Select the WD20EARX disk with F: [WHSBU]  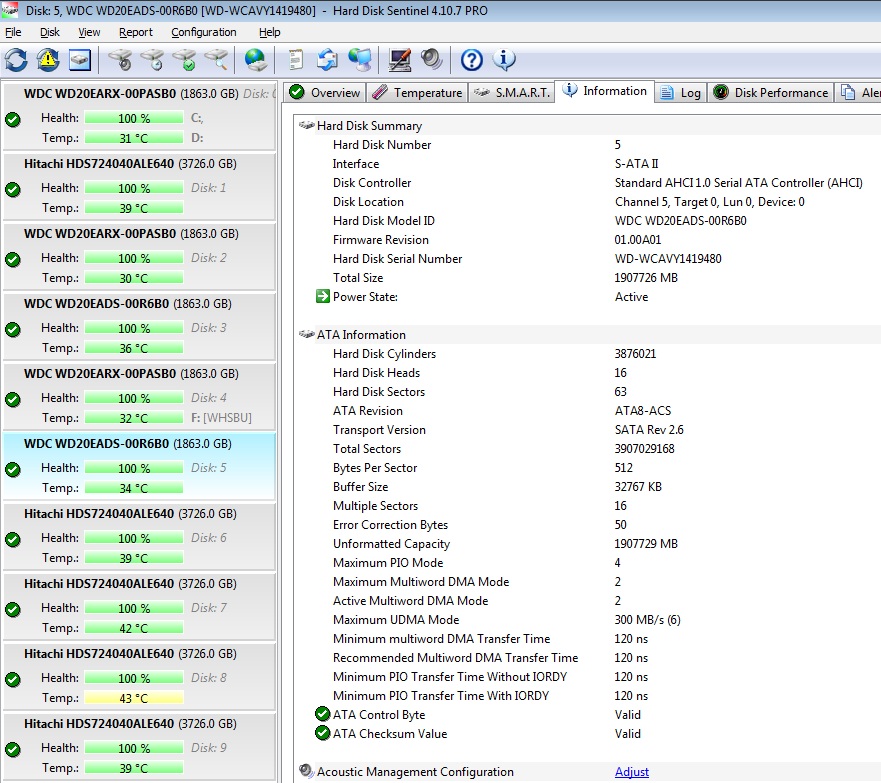pos(139,397)
